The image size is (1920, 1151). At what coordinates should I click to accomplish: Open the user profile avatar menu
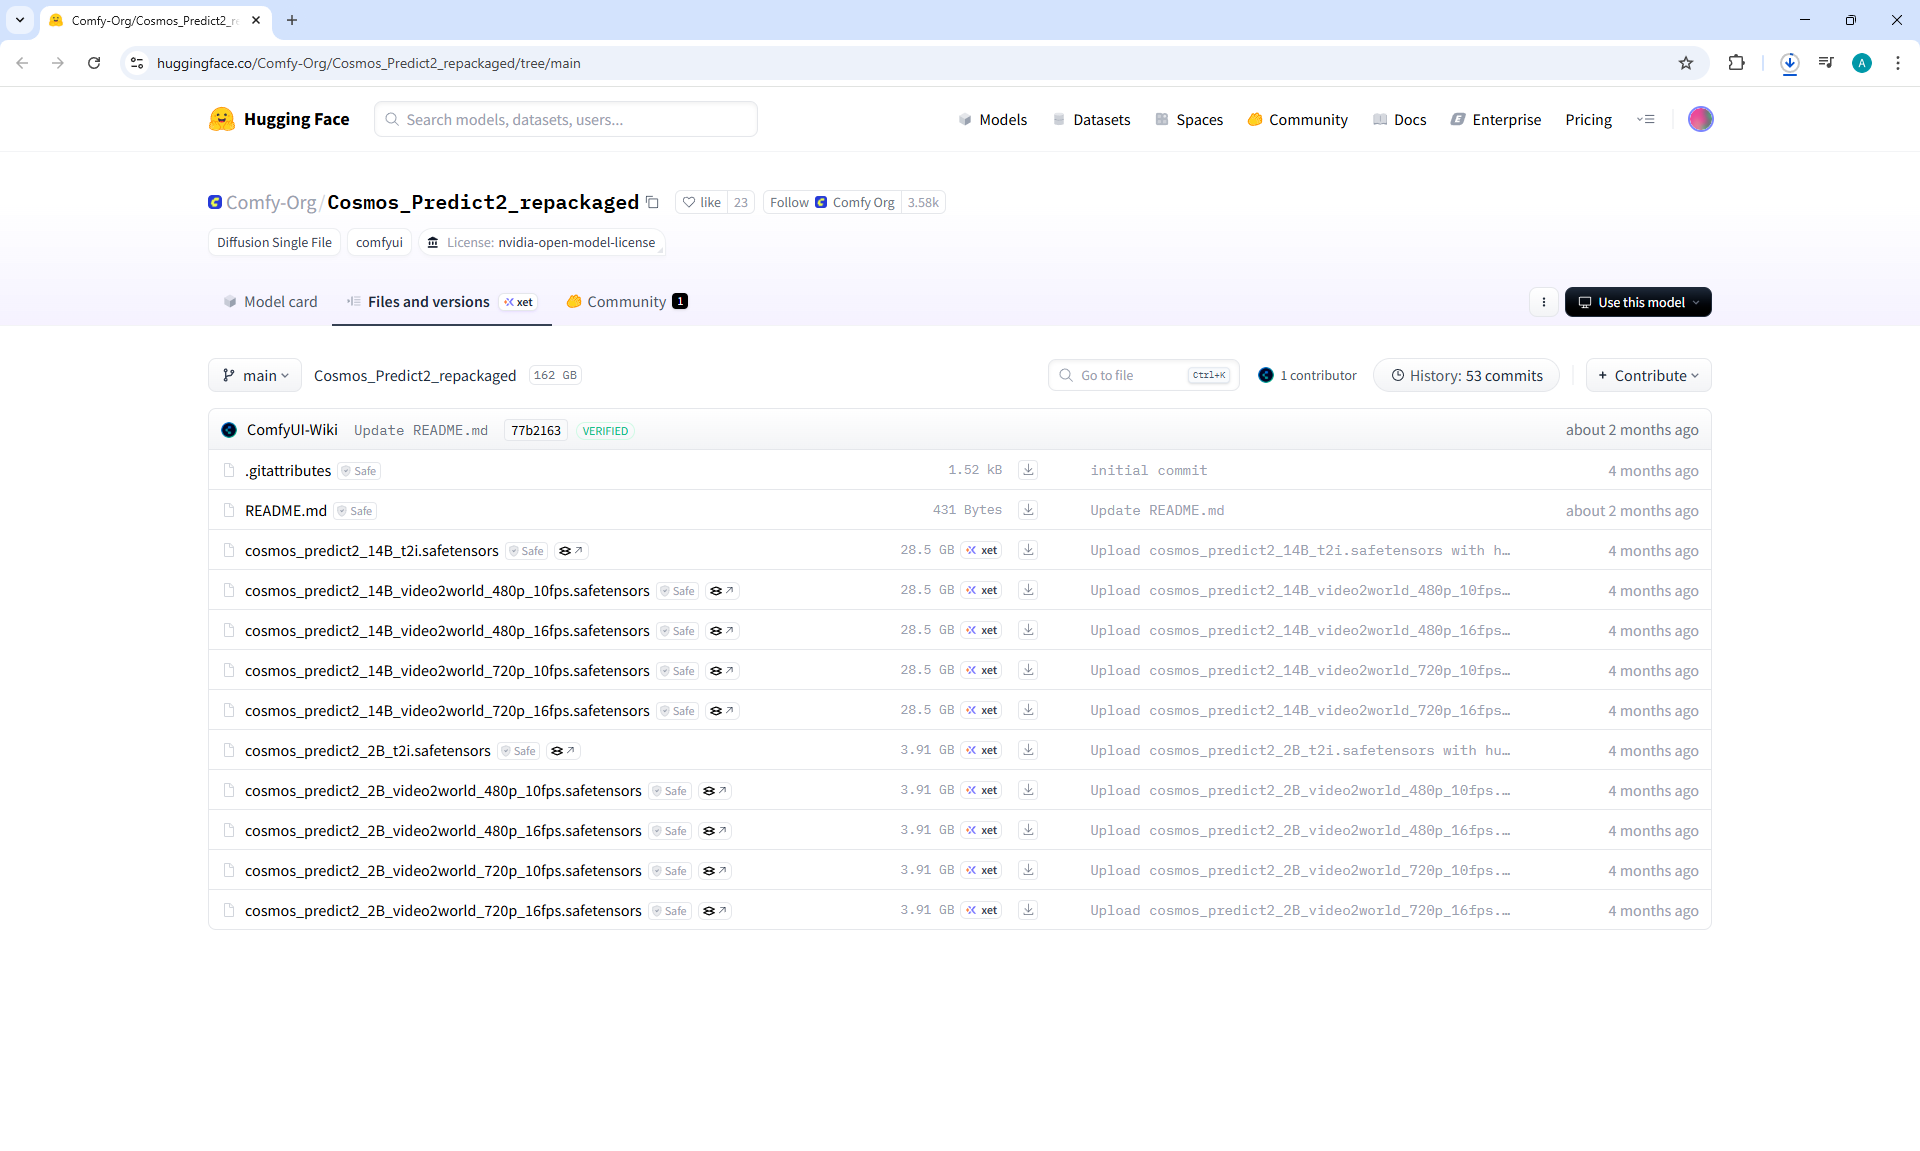1700,119
